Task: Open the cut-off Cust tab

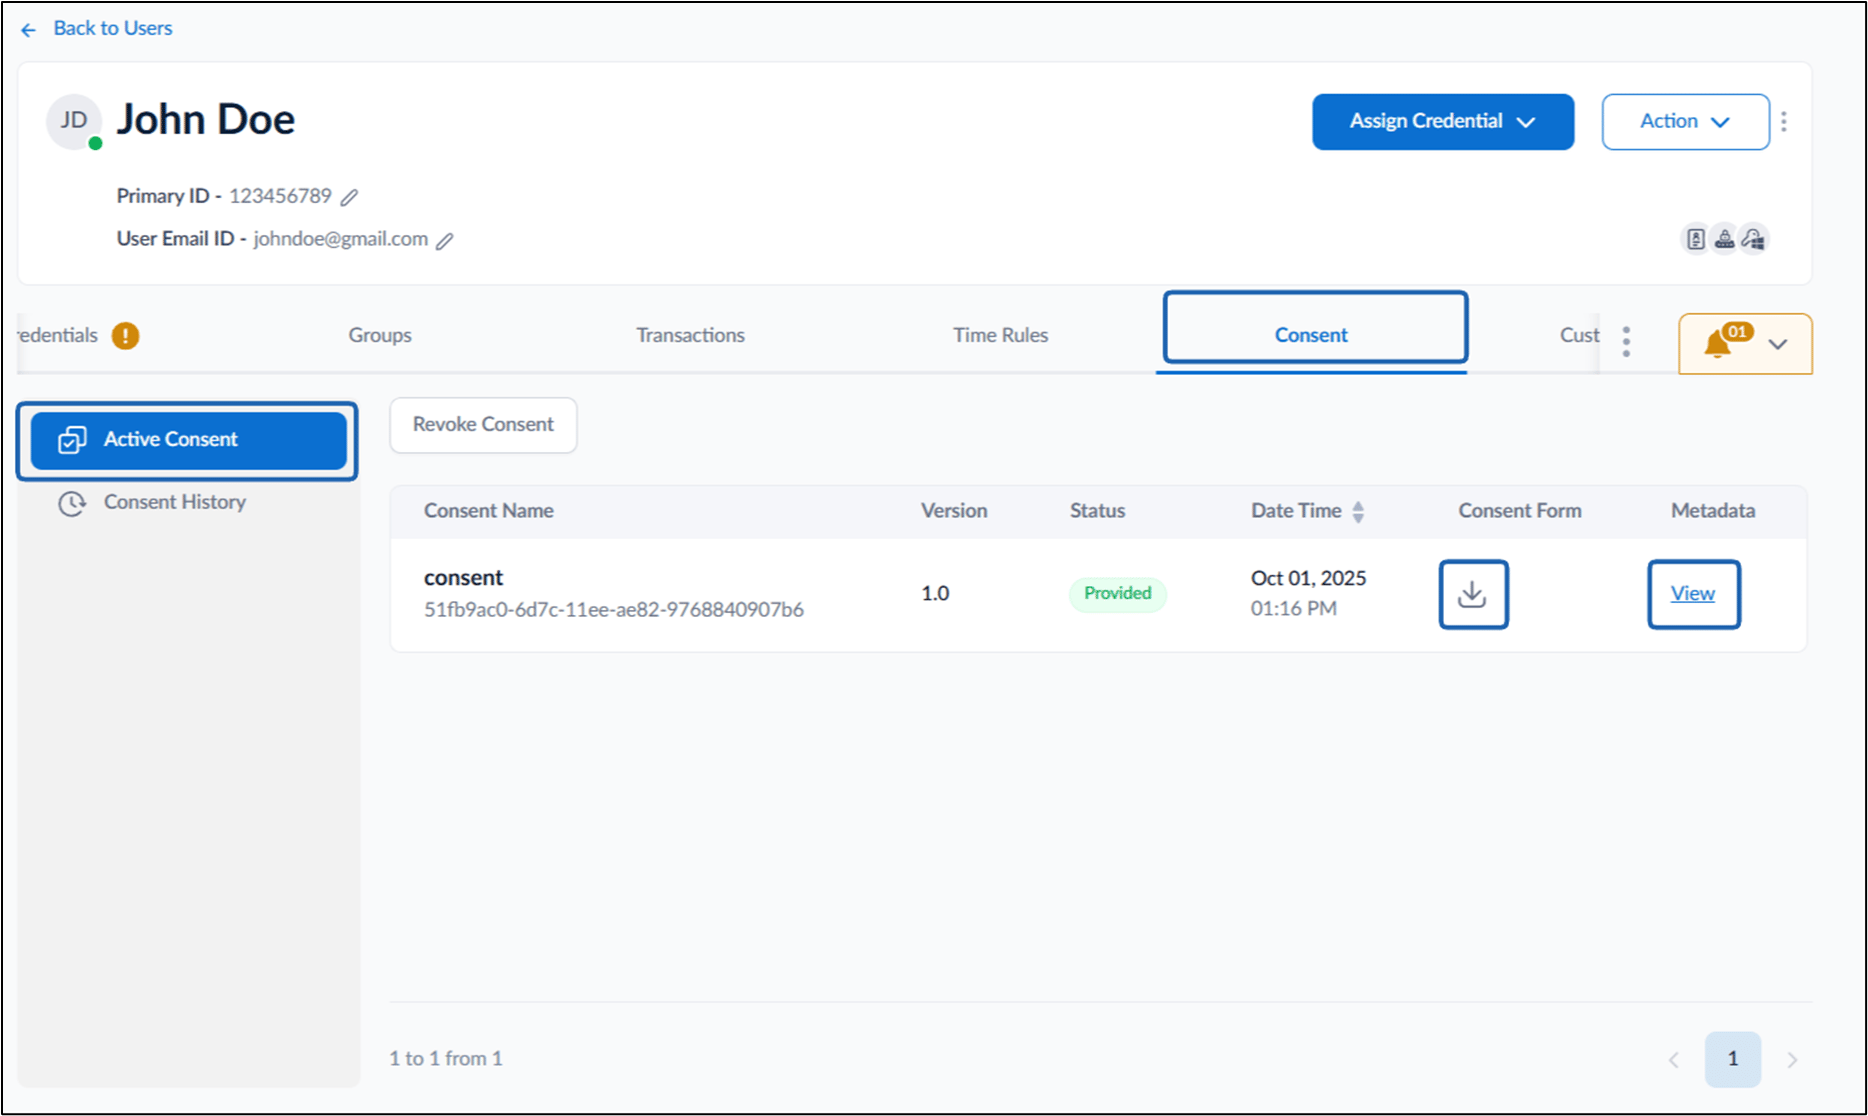Action: click(x=1579, y=335)
